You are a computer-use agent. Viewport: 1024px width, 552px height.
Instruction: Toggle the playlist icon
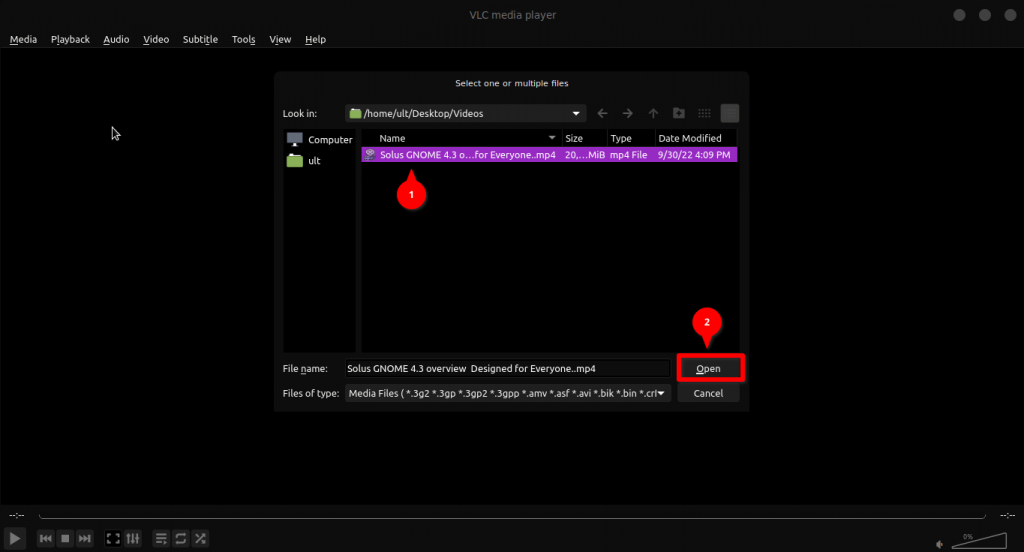pos(161,538)
